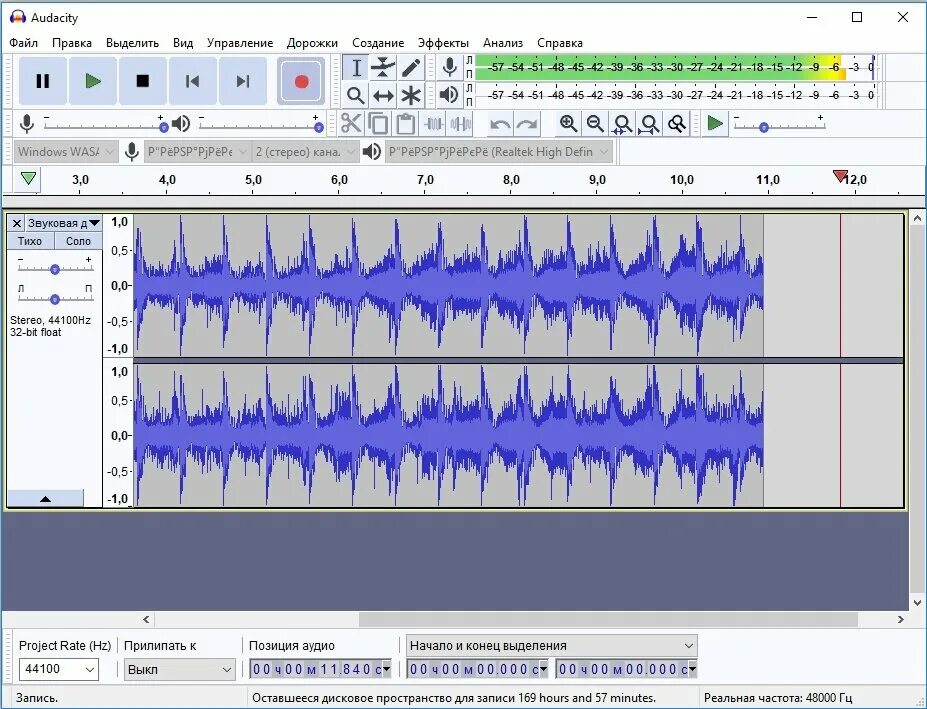Select the Selection (I-beam) tool

pyautogui.click(x=356, y=67)
